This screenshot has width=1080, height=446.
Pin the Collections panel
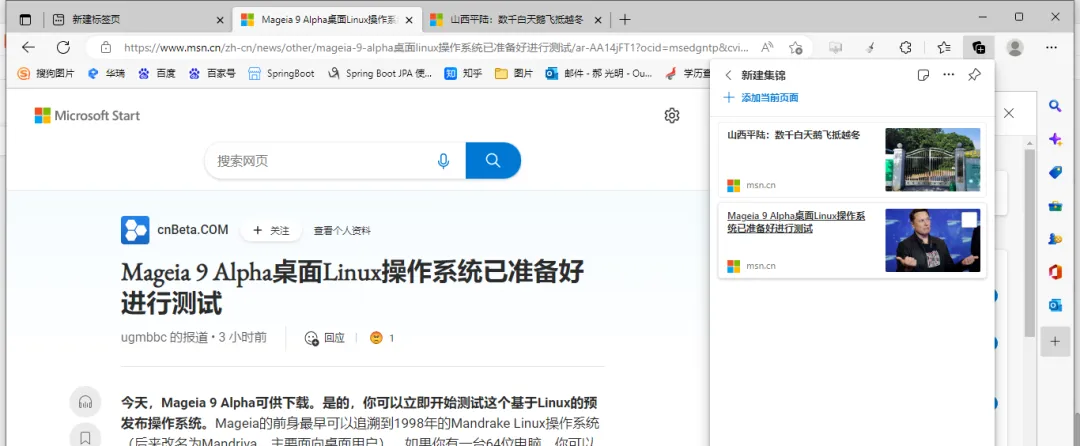click(x=974, y=74)
